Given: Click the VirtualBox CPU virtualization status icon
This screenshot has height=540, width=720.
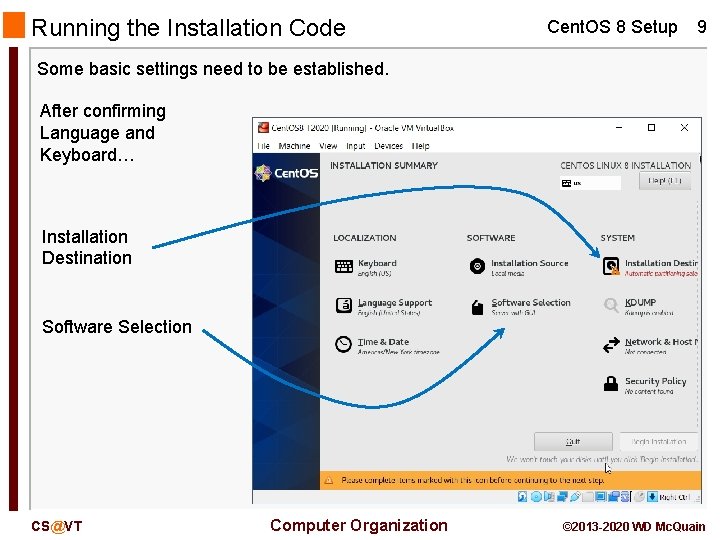Looking at the screenshot, I should tap(625, 496).
